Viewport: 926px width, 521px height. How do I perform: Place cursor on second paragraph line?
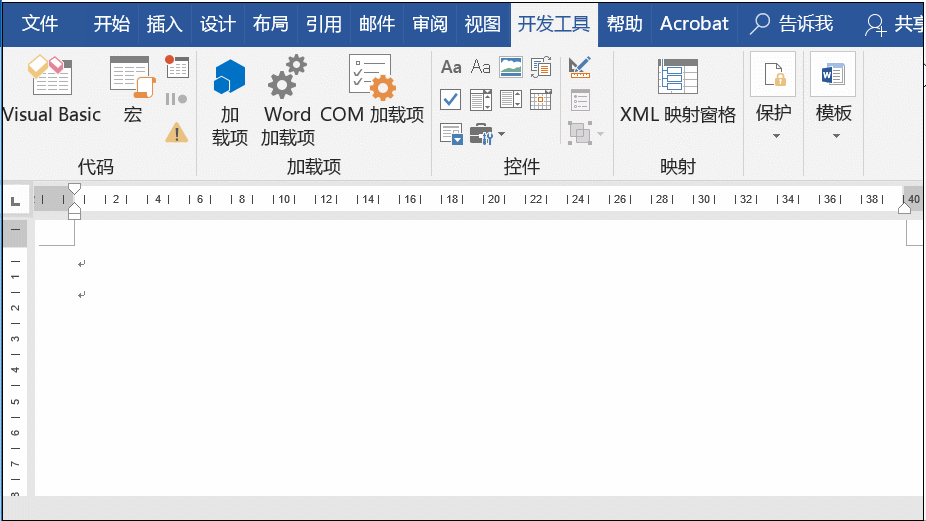81,294
